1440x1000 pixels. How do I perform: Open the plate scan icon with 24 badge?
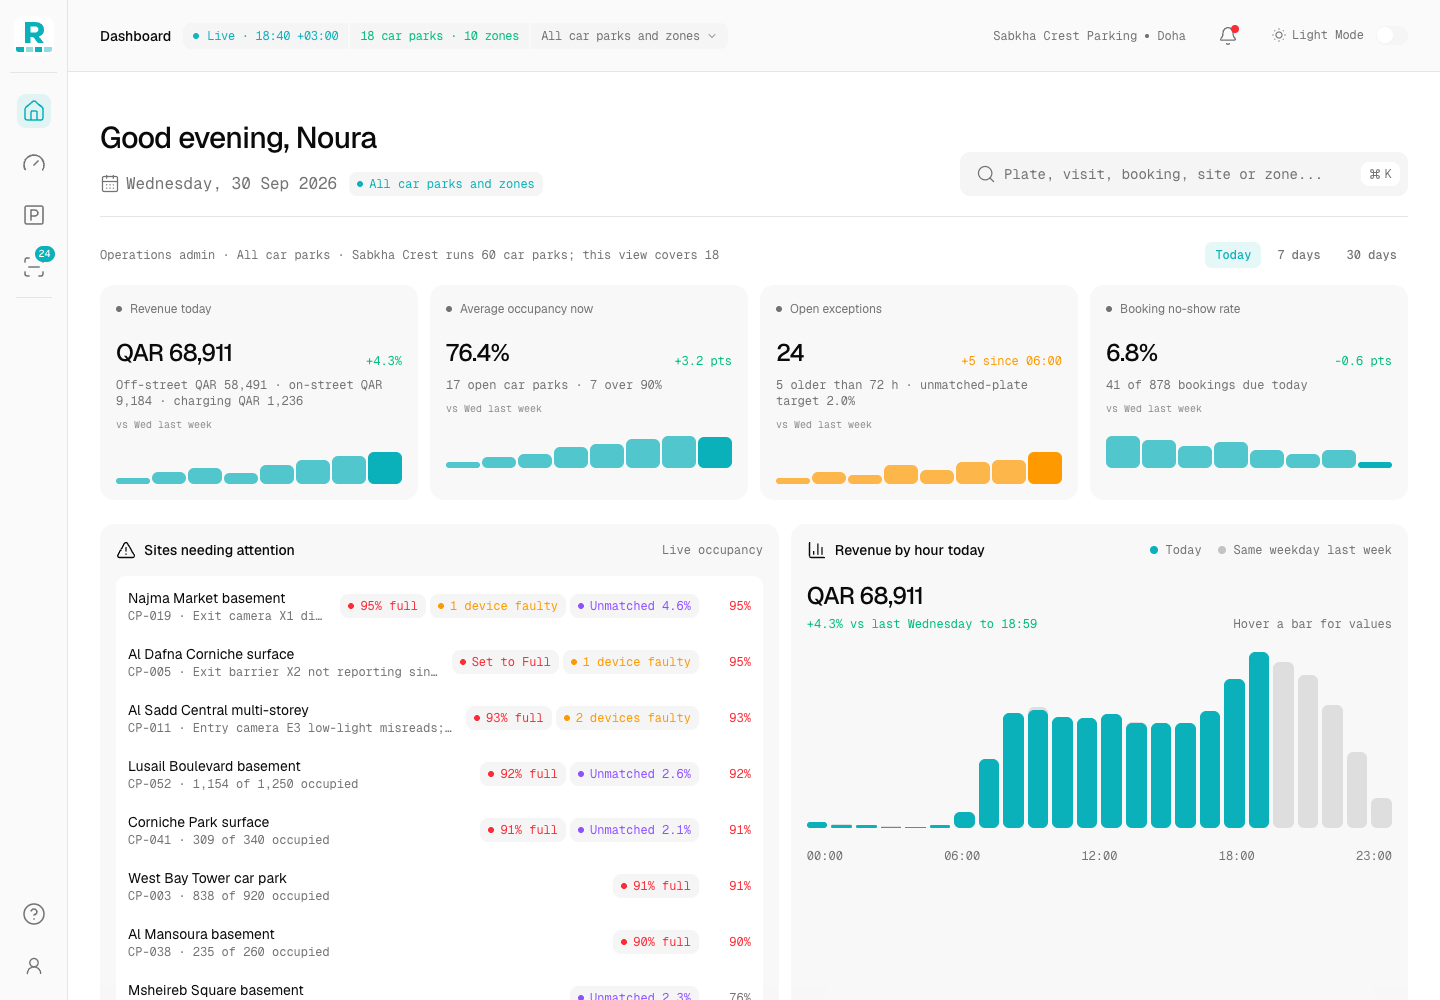coord(34,267)
